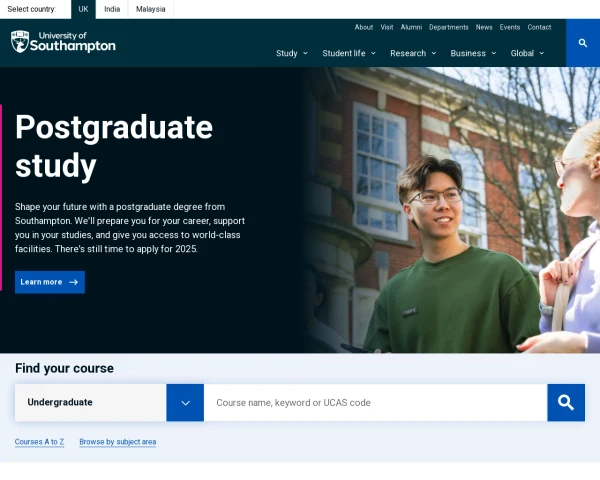Screen dimensions: 600x480
Task: Visit the Contact page link
Action: (x=539, y=27)
